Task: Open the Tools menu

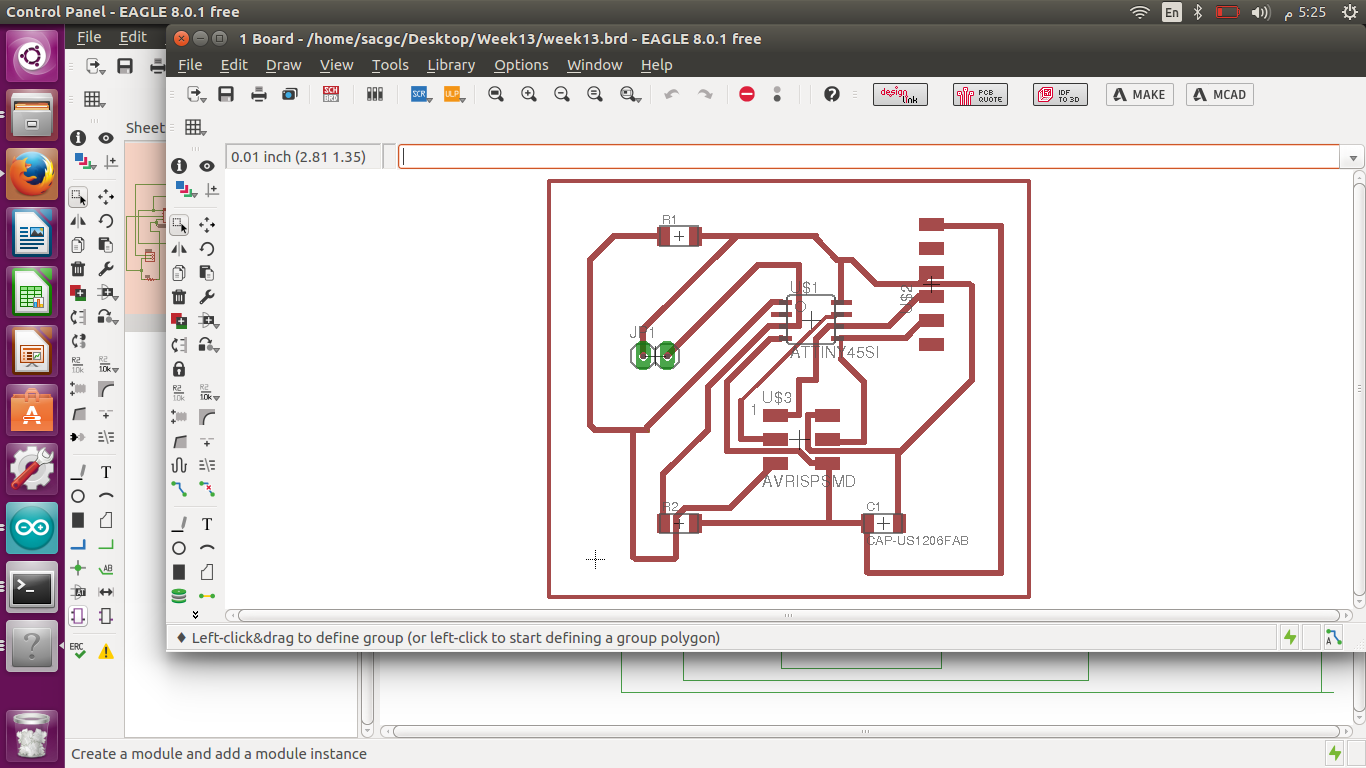Action: [390, 65]
